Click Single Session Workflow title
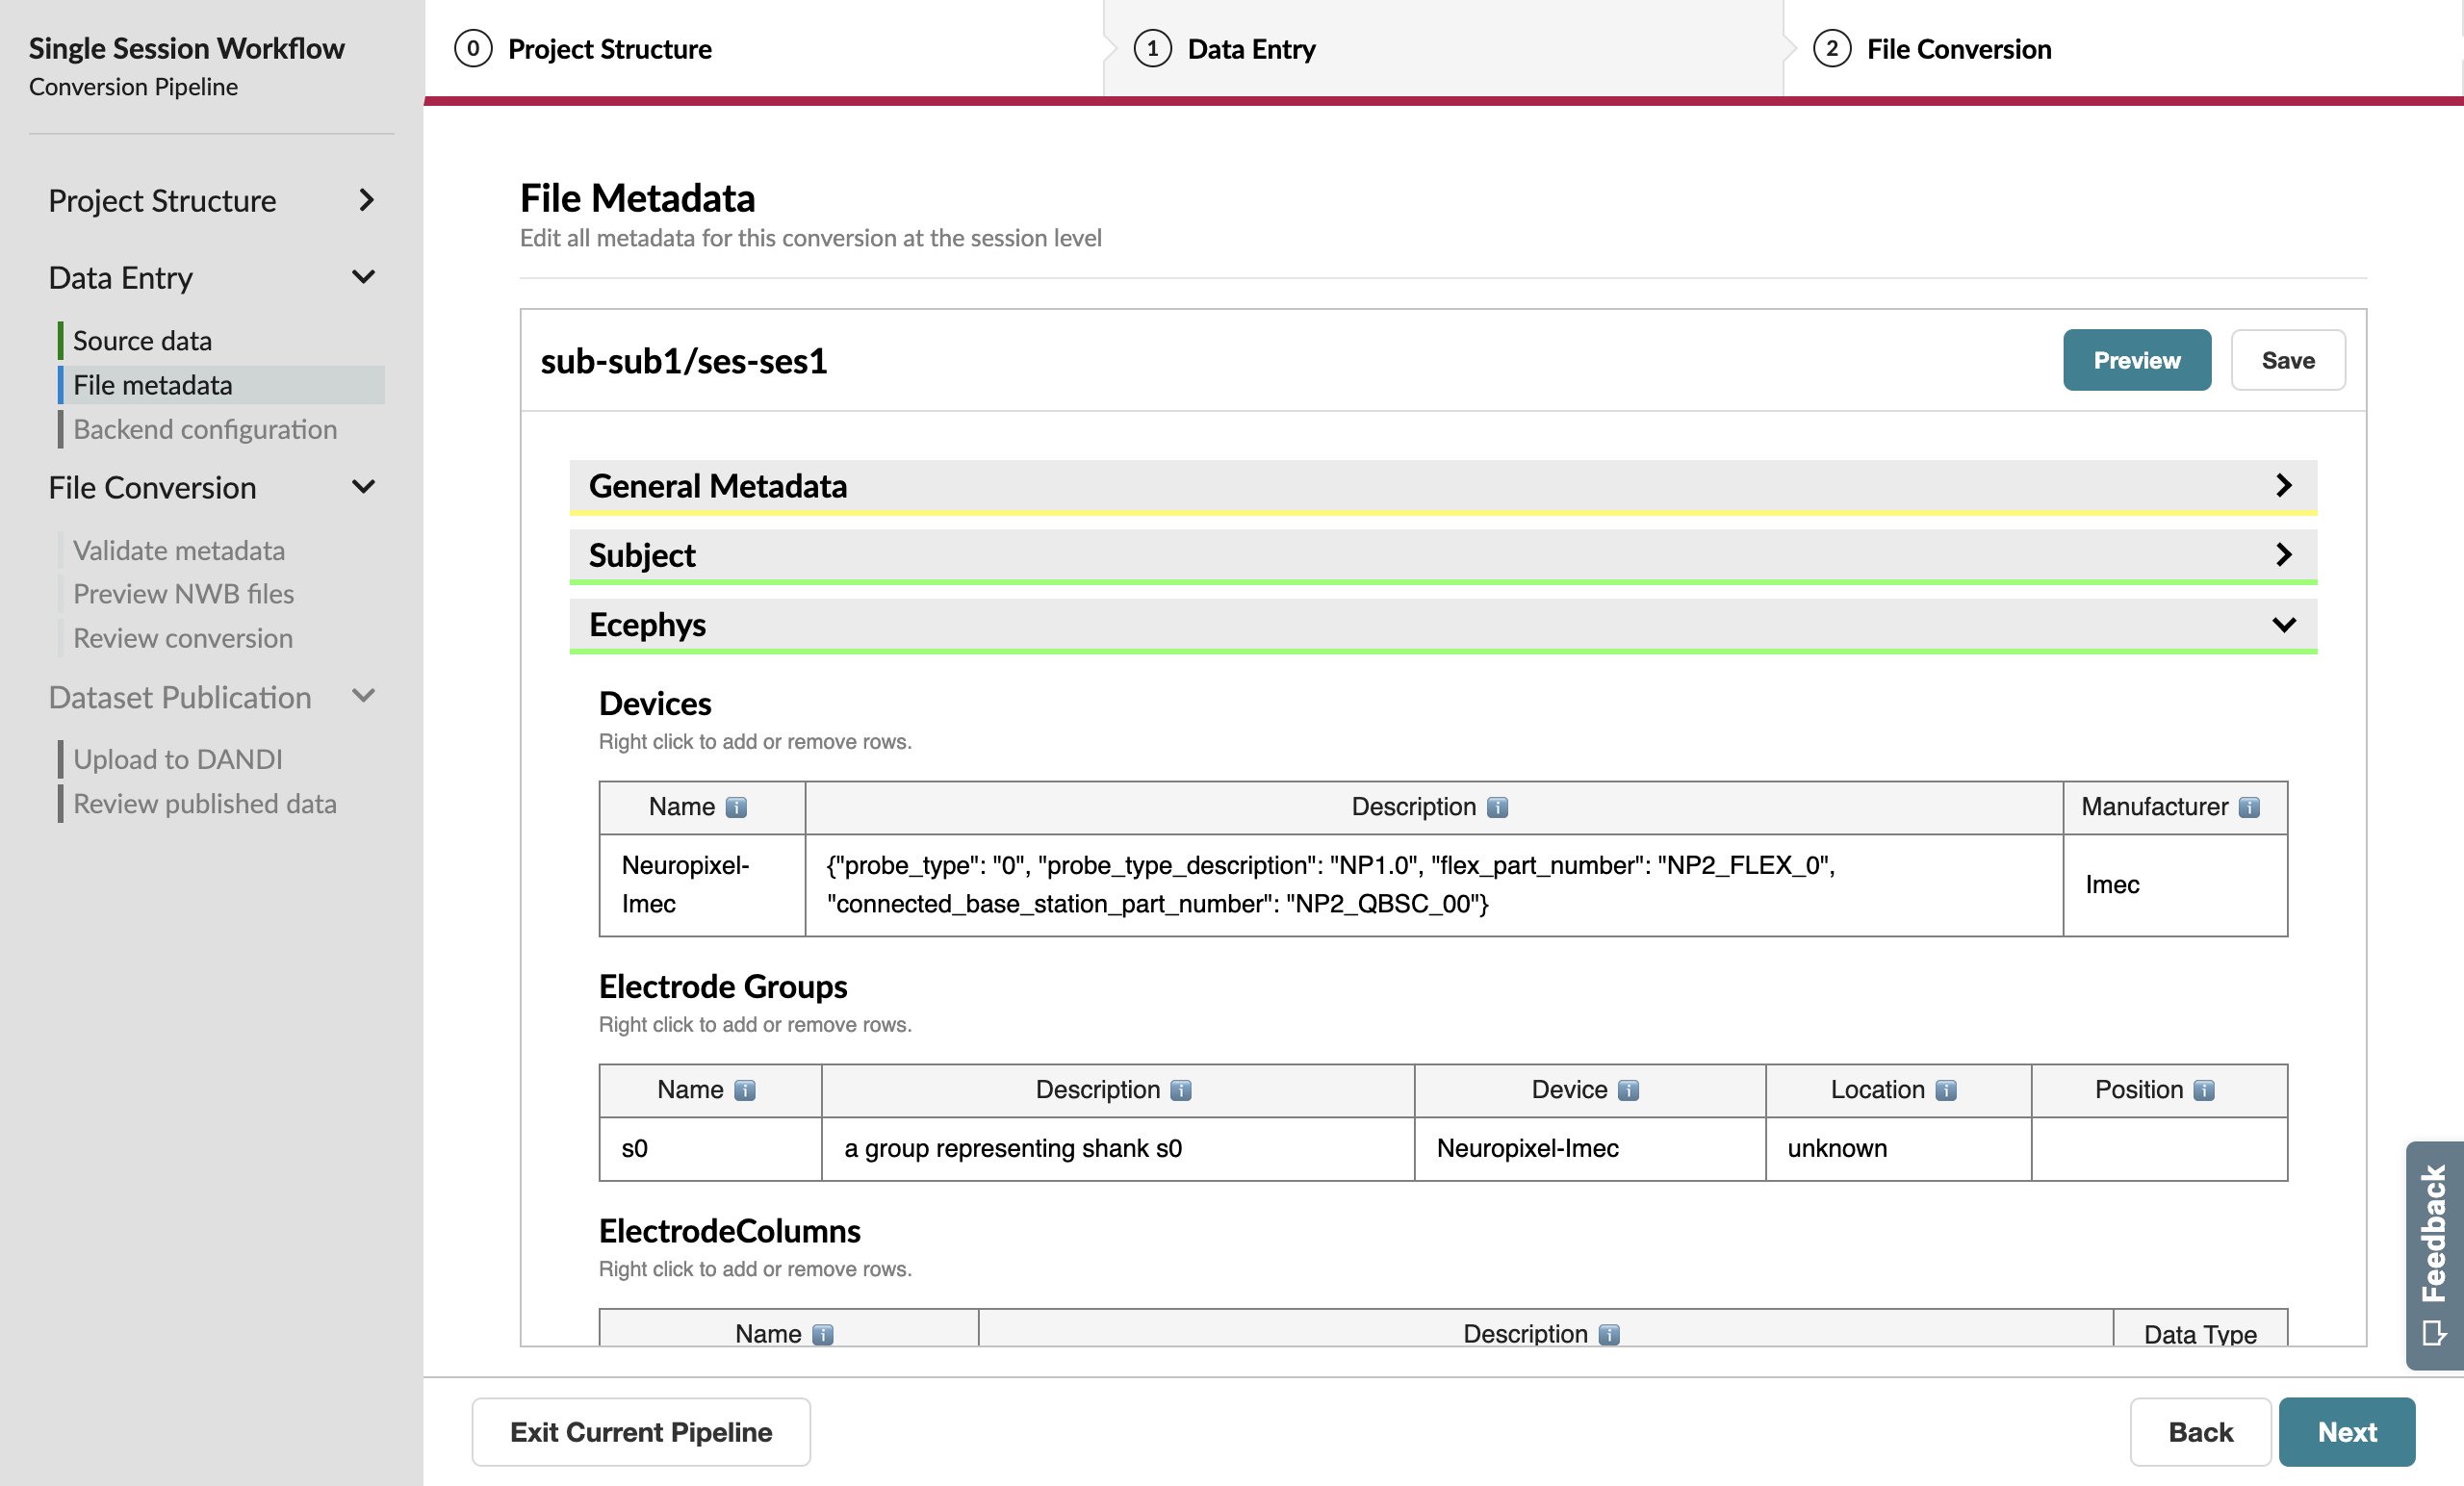The width and height of the screenshot is (2464, 1486). (187, 48)
